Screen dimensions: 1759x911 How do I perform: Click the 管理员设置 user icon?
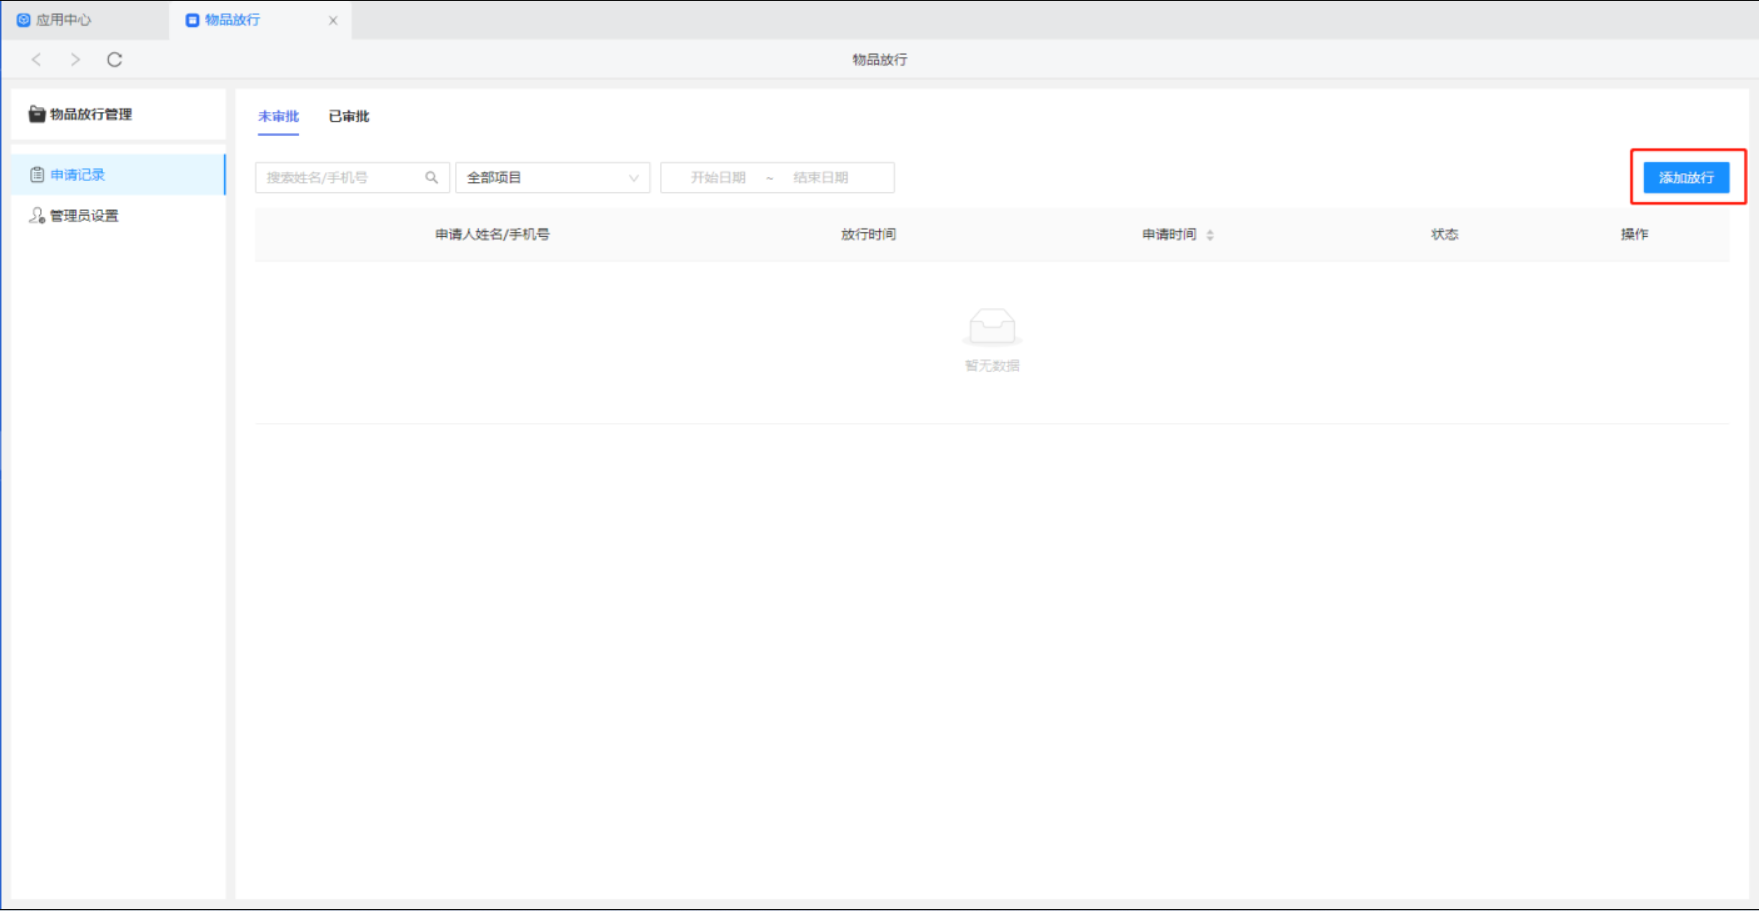(37, 216)
